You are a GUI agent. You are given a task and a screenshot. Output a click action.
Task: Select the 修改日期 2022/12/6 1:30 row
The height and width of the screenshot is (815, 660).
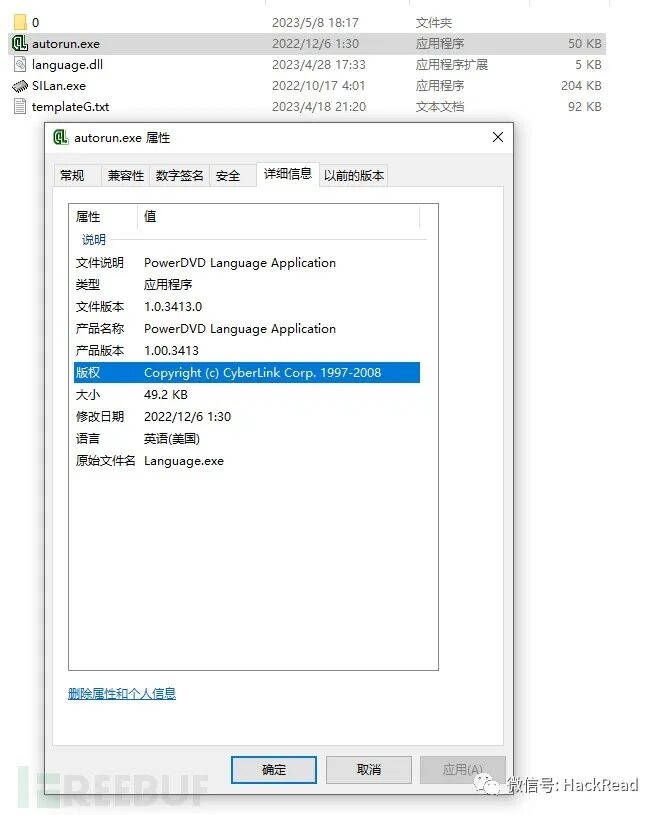click(x=247, y=417)
